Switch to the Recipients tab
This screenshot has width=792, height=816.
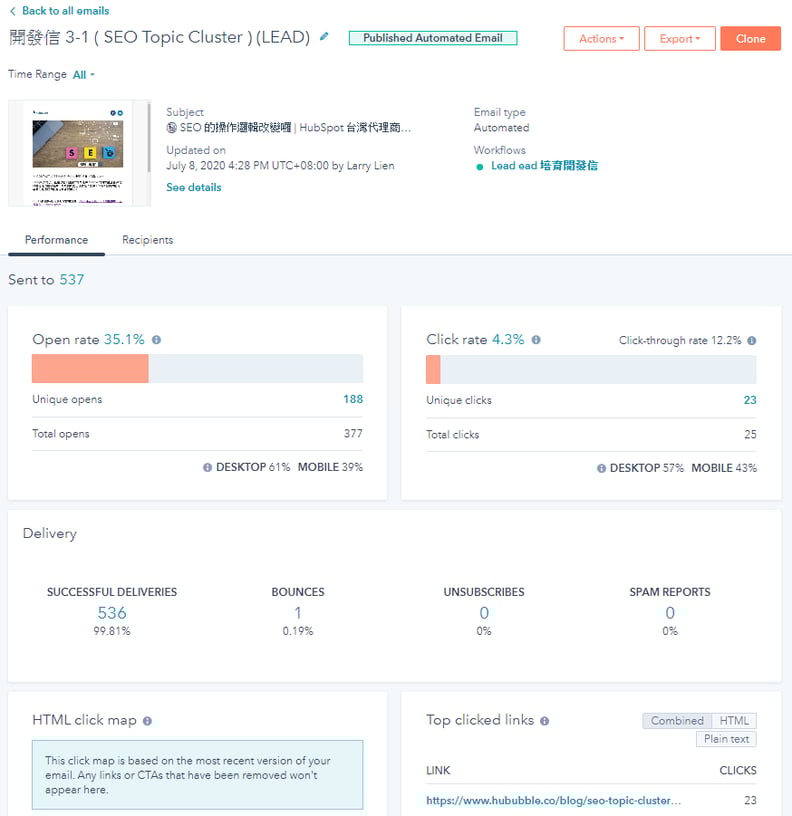click(147, 240)
